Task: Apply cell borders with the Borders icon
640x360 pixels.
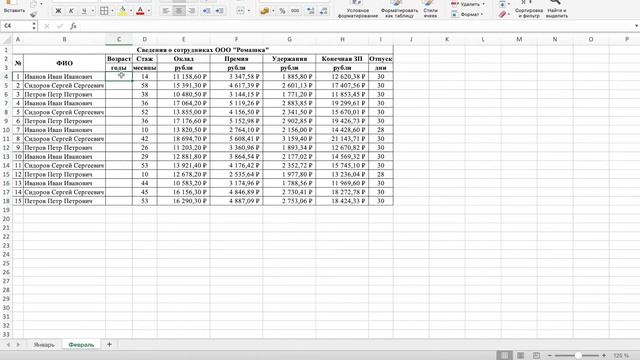Action: [104, 11]
